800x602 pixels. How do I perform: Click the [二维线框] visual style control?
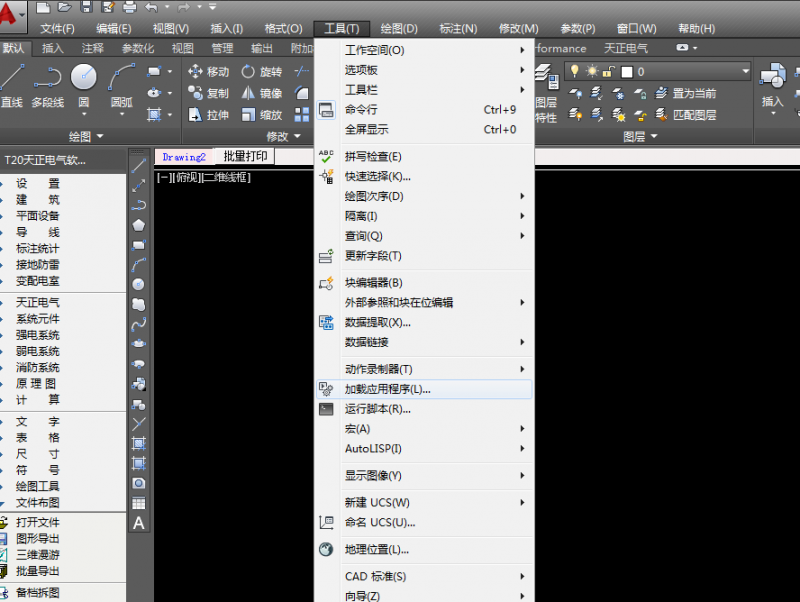[x=227, y=177]
